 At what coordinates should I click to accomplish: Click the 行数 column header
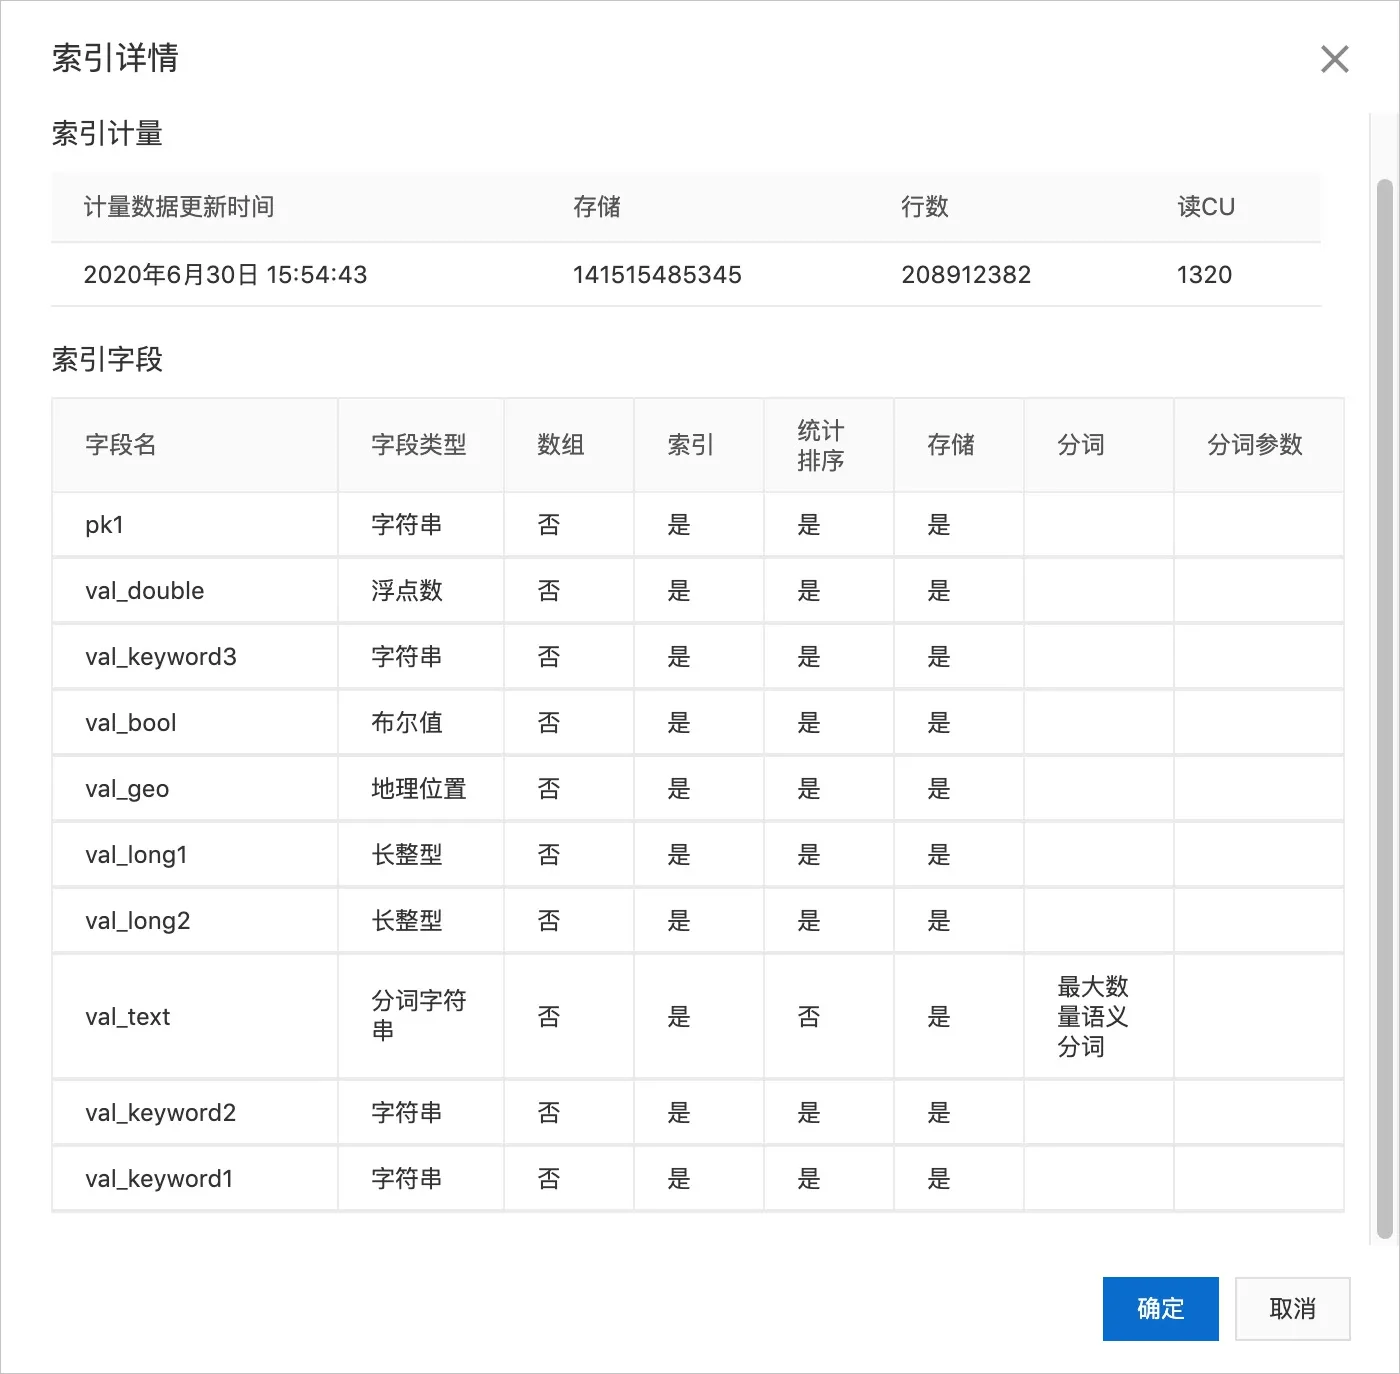tap(924, 207)
